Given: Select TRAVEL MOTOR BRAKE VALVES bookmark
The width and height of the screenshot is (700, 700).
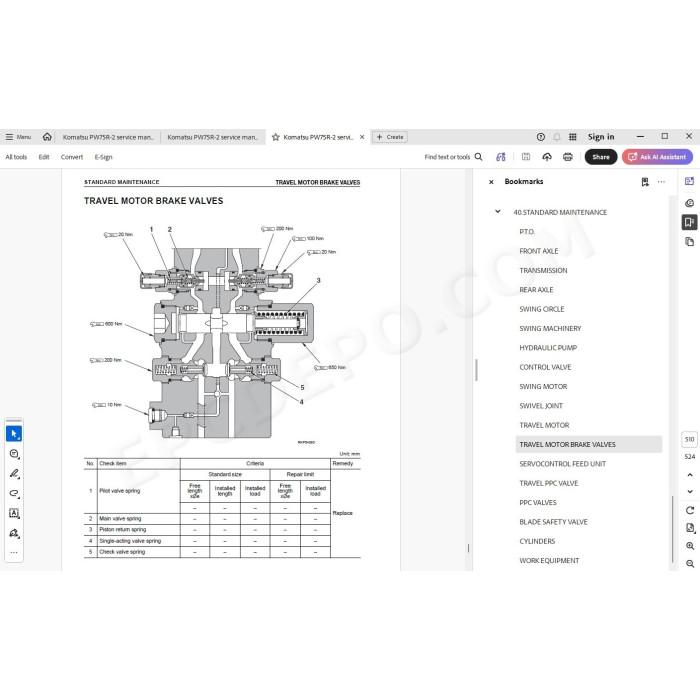Looking at the screenshot, I should pyautogui.click(x=588, y=444).
